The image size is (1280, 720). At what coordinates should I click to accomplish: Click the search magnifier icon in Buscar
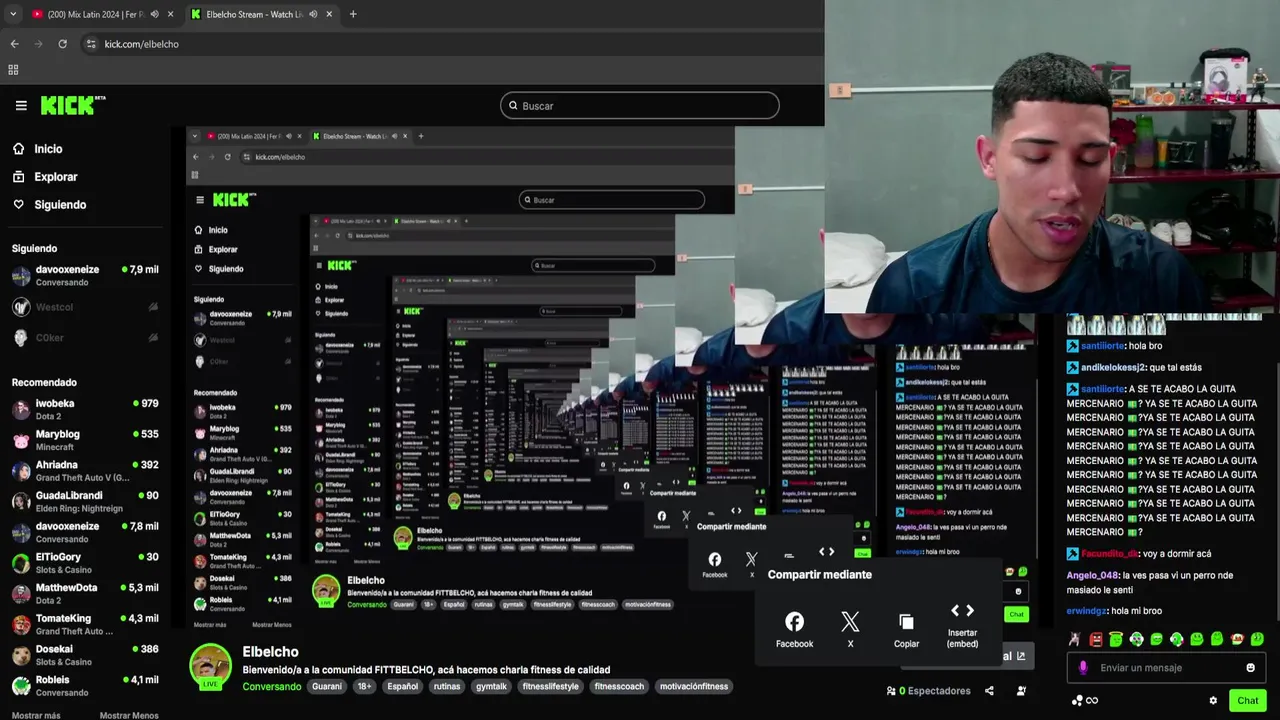click(x=514, y=105)
